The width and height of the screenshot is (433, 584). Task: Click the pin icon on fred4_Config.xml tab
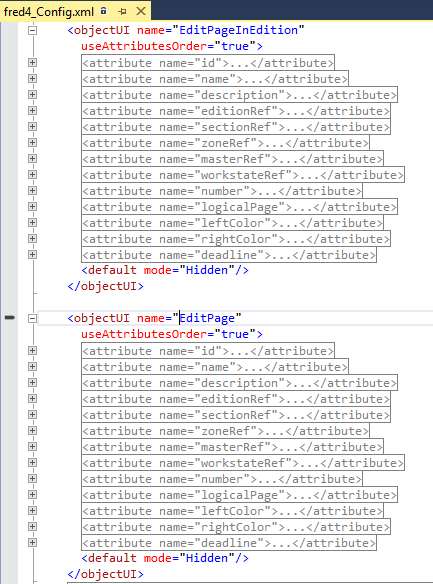(122, 12)
